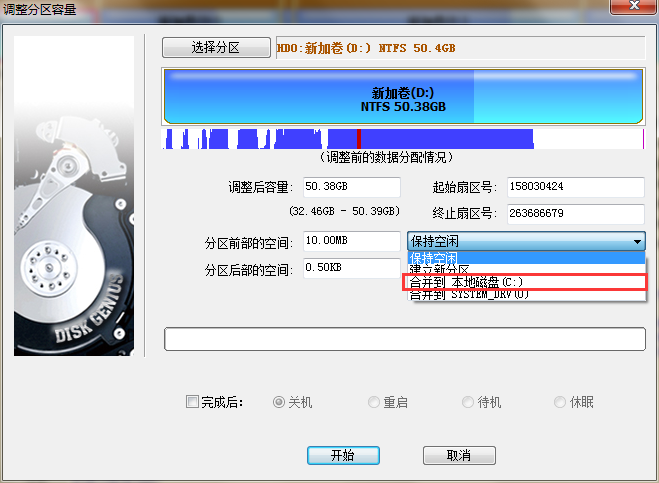
Task: Click the 调整后容量 input field
Action: pyautogui.click(x=352, y=187)
